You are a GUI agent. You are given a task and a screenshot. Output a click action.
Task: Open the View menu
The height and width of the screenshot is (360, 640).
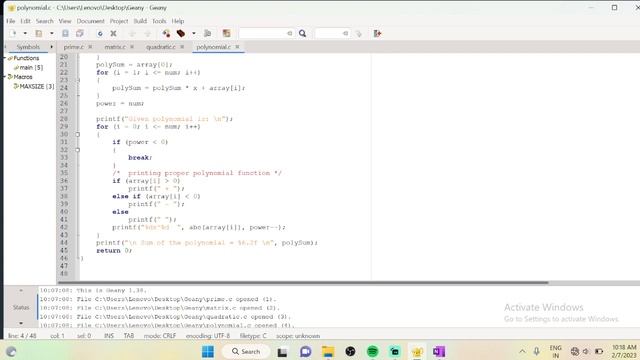[65, 21]
